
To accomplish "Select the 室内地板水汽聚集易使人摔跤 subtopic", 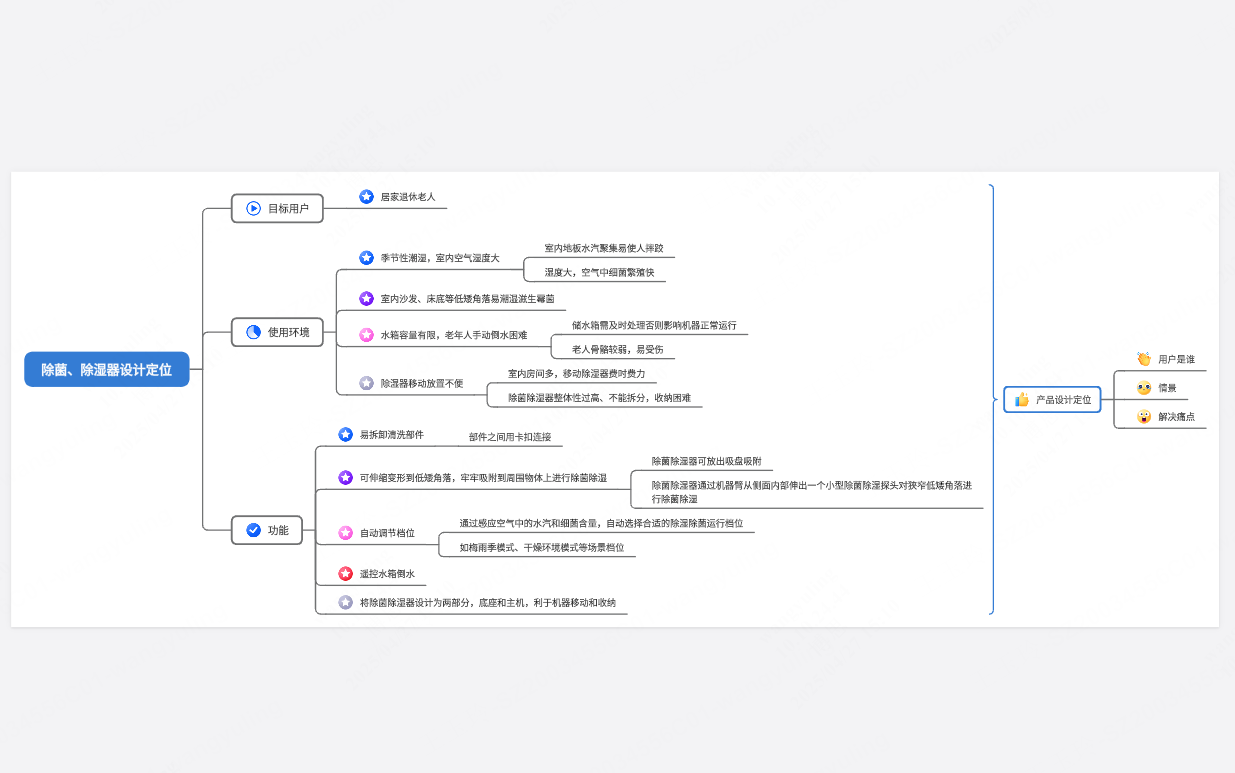I will 603,248.
